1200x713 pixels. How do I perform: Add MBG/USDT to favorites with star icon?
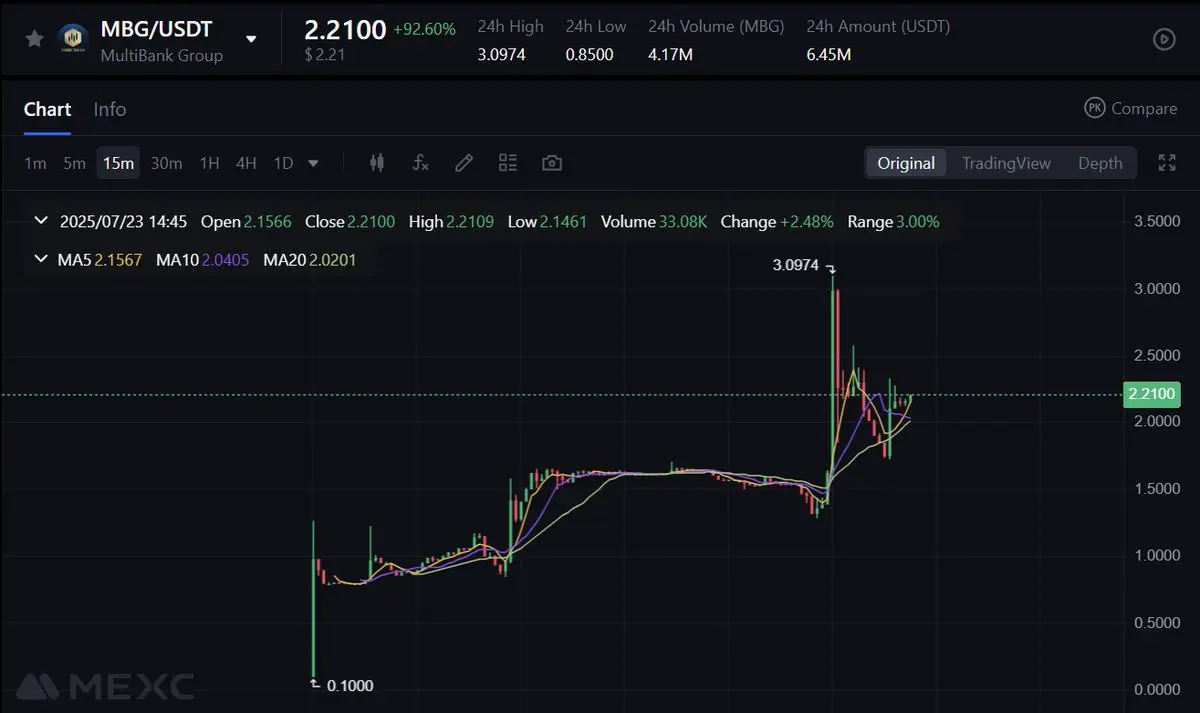point(35,39)
